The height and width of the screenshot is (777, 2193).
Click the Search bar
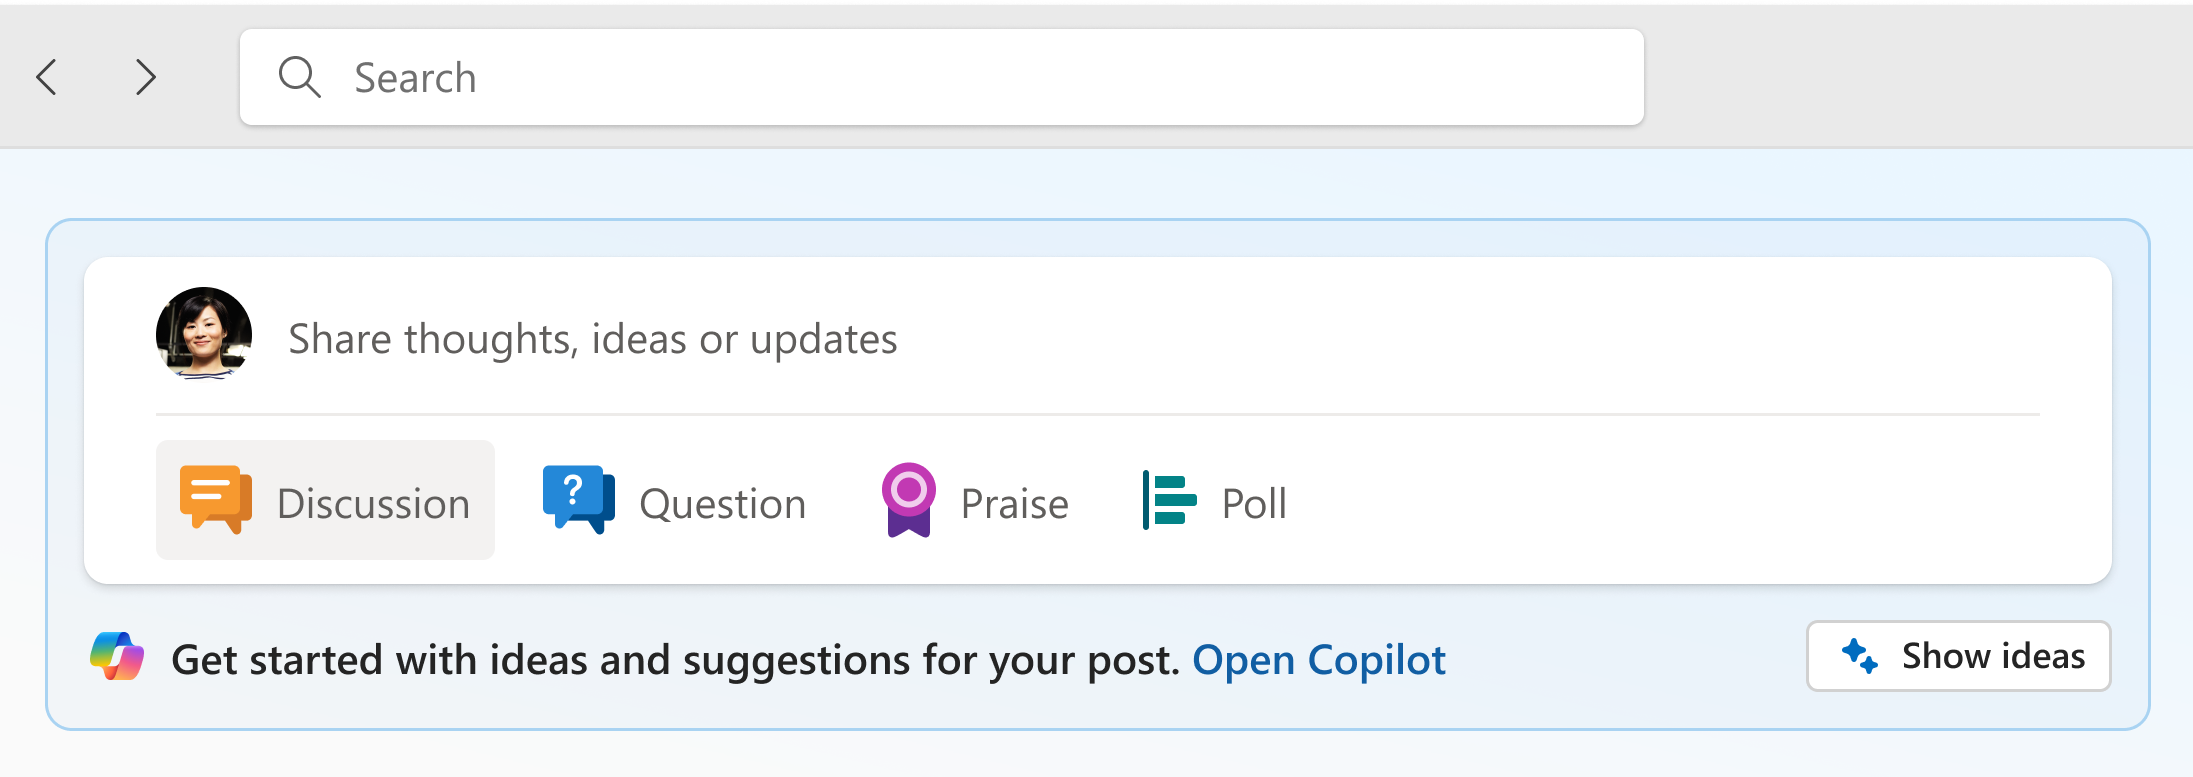pyautogui.click(x=940, y=77)
